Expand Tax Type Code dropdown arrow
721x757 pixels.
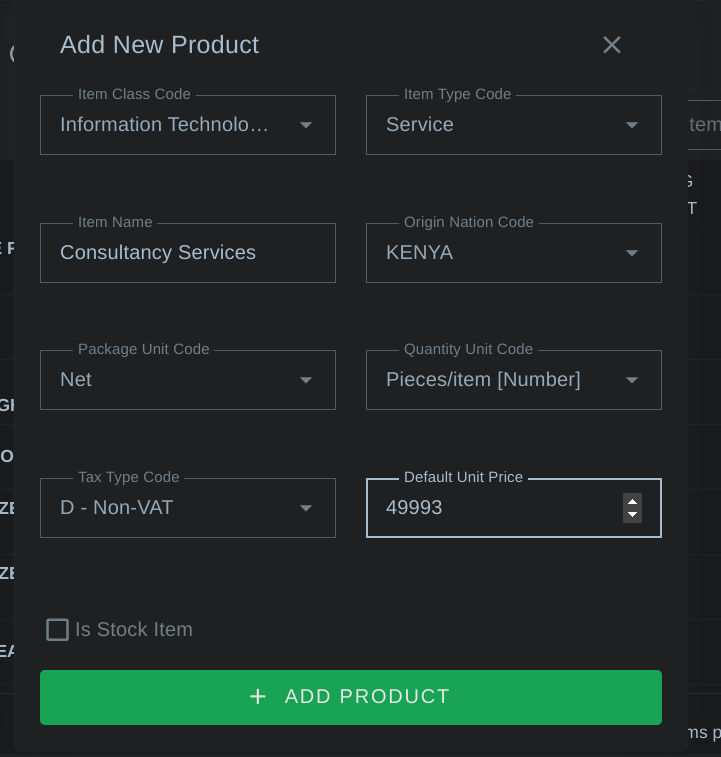306,508
